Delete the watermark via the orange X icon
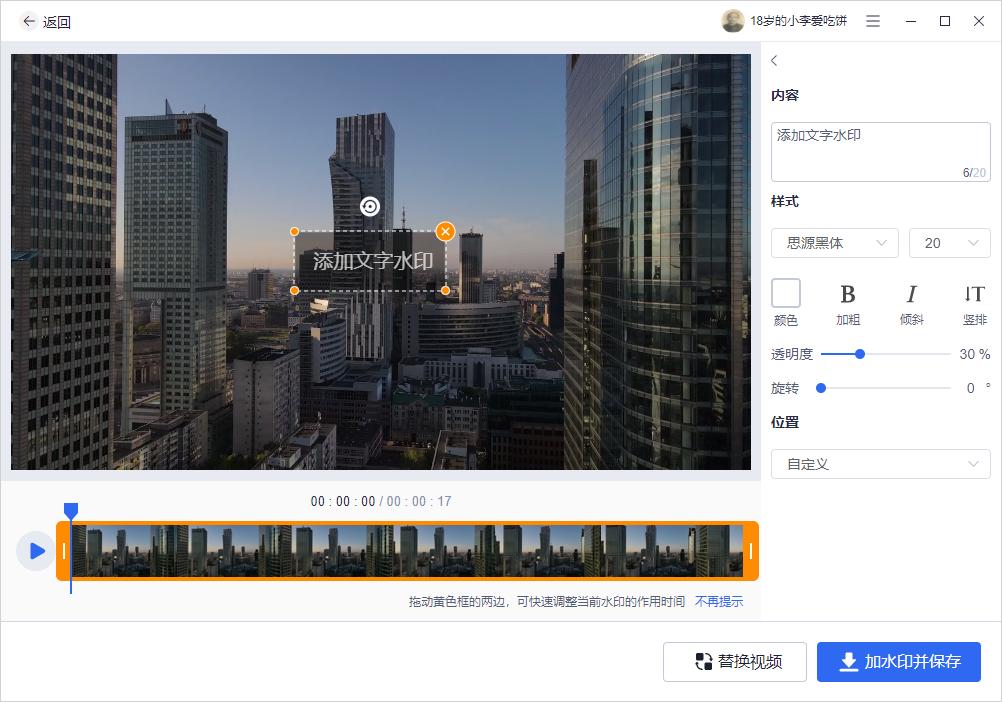This screenshot has height=702, width=1002. [x=445, y=231]
